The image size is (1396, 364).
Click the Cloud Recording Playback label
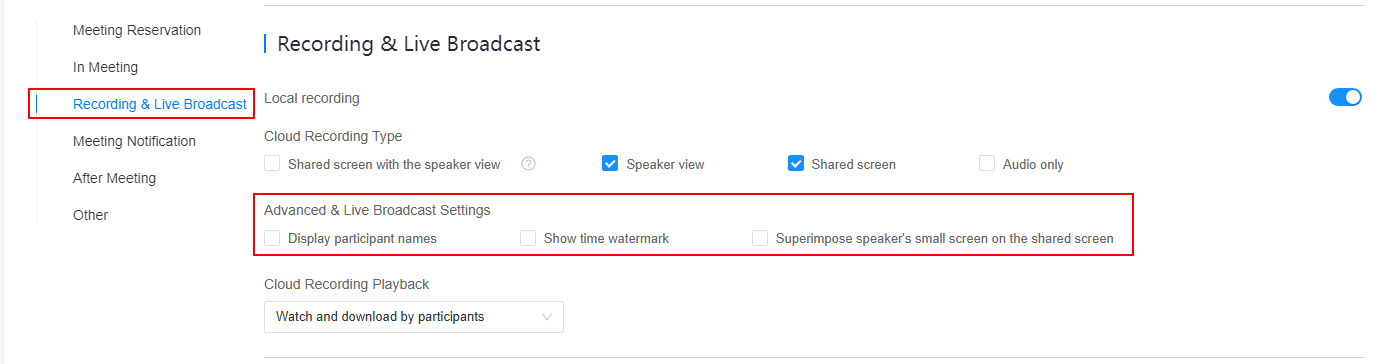point(346,284)
